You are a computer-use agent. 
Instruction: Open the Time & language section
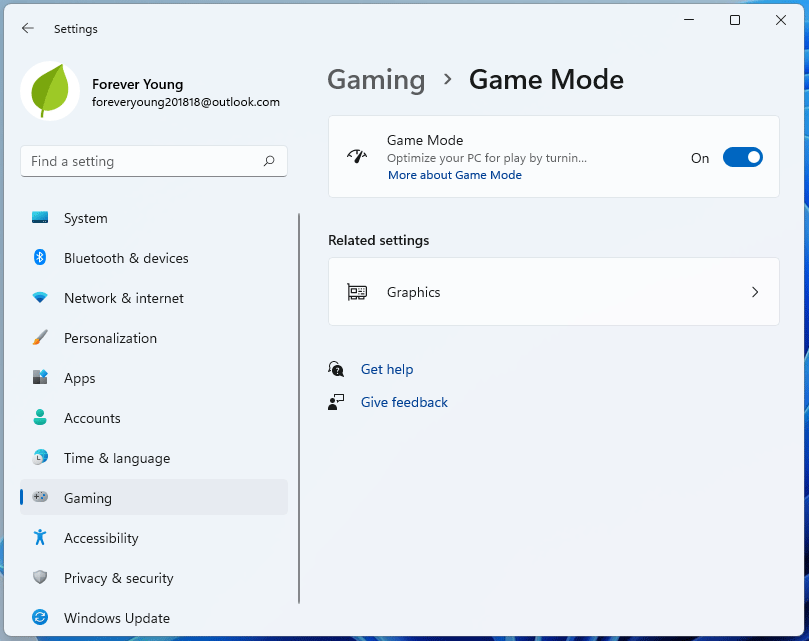tap(116, 458)
